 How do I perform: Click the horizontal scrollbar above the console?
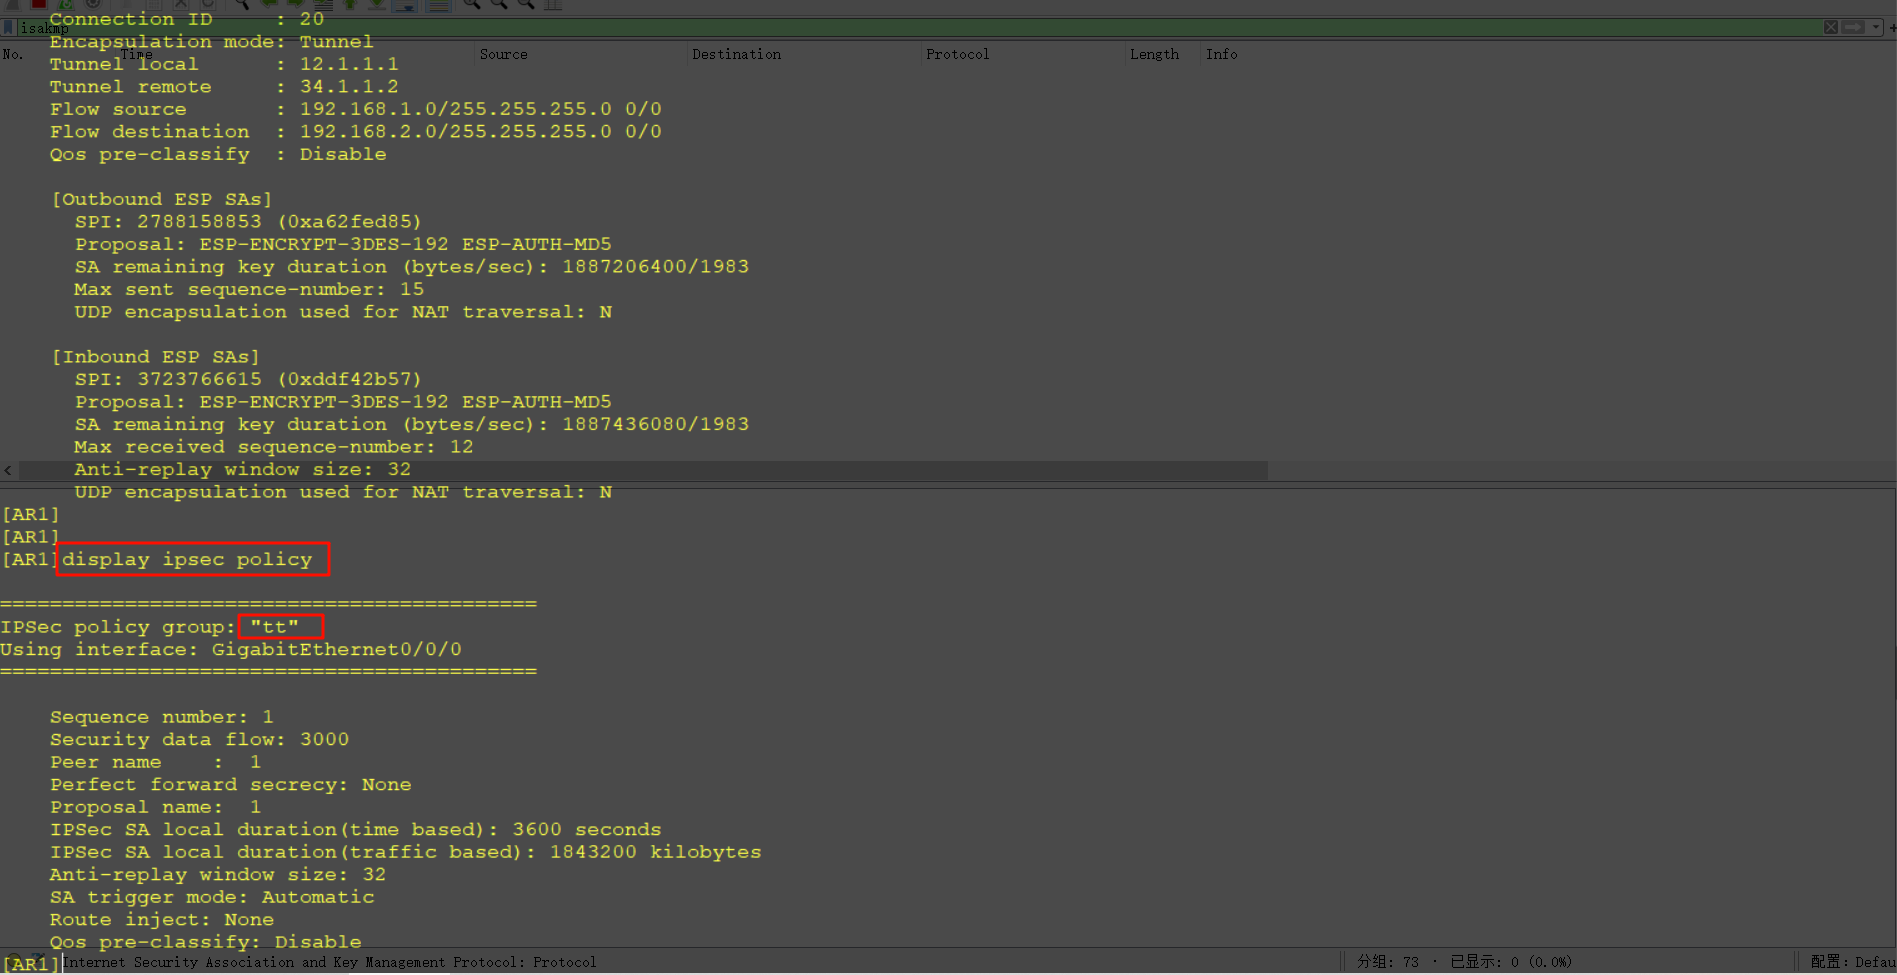[640, 469]
